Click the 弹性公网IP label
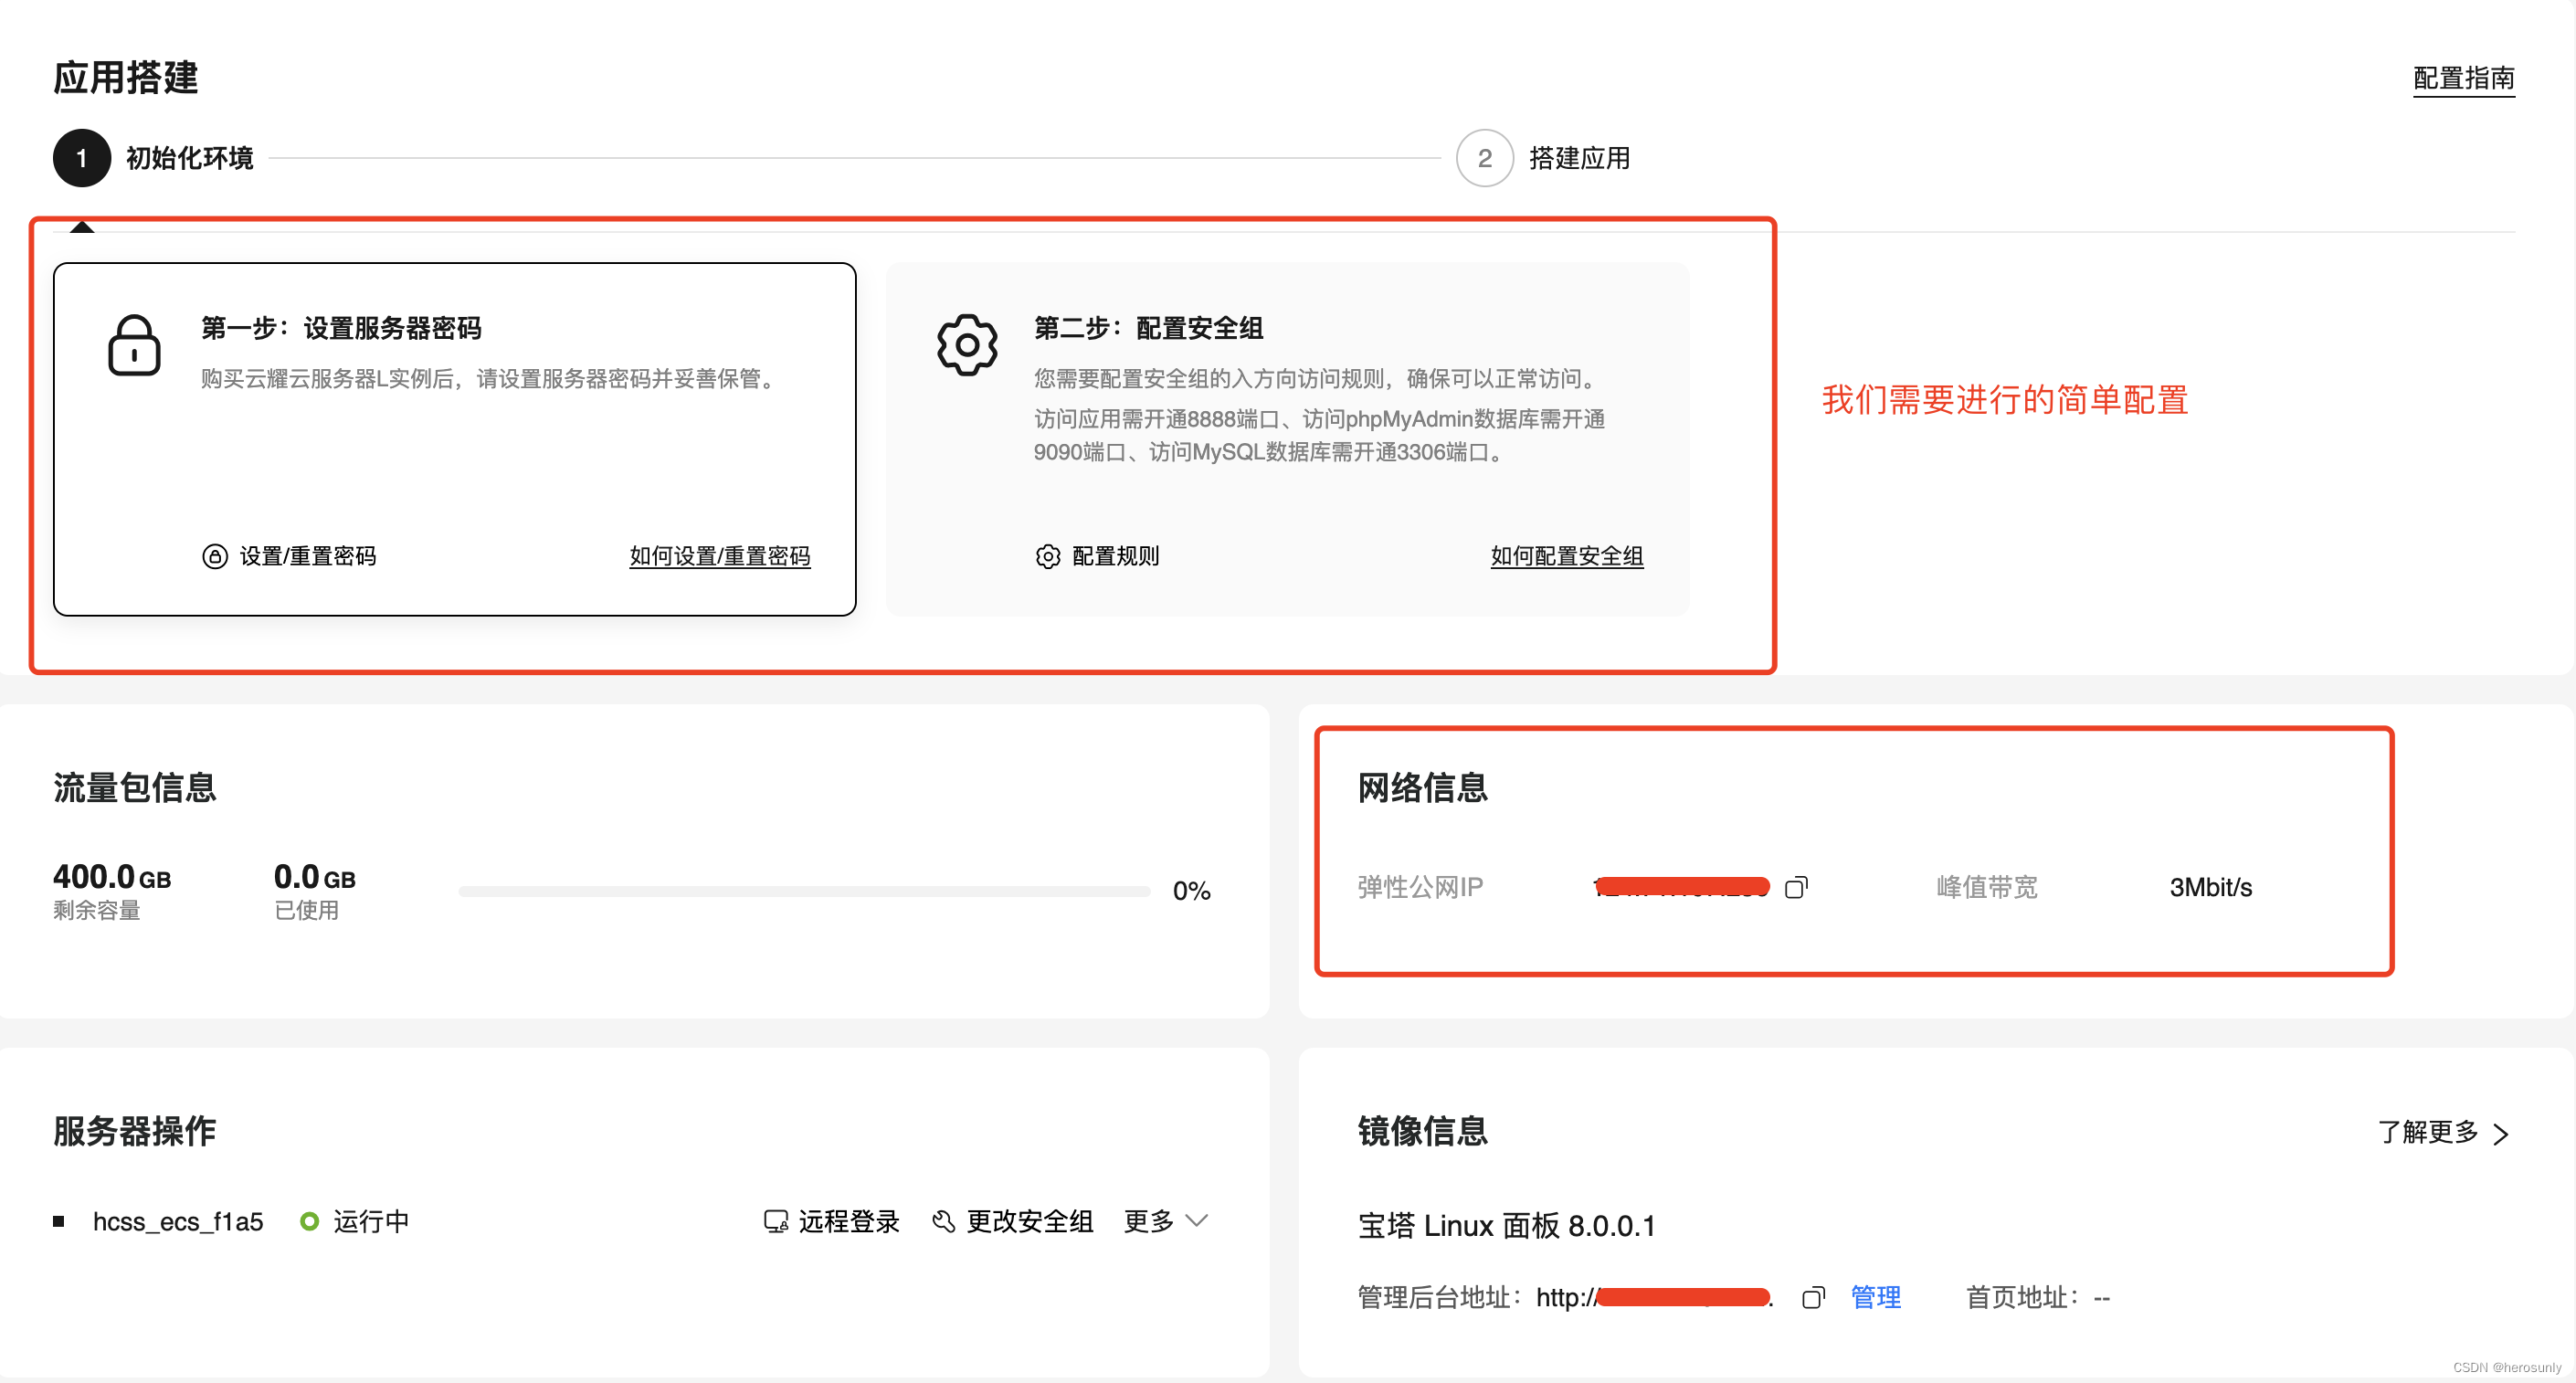This screenshot has height=1383, width=2576. pos(1420,887)
